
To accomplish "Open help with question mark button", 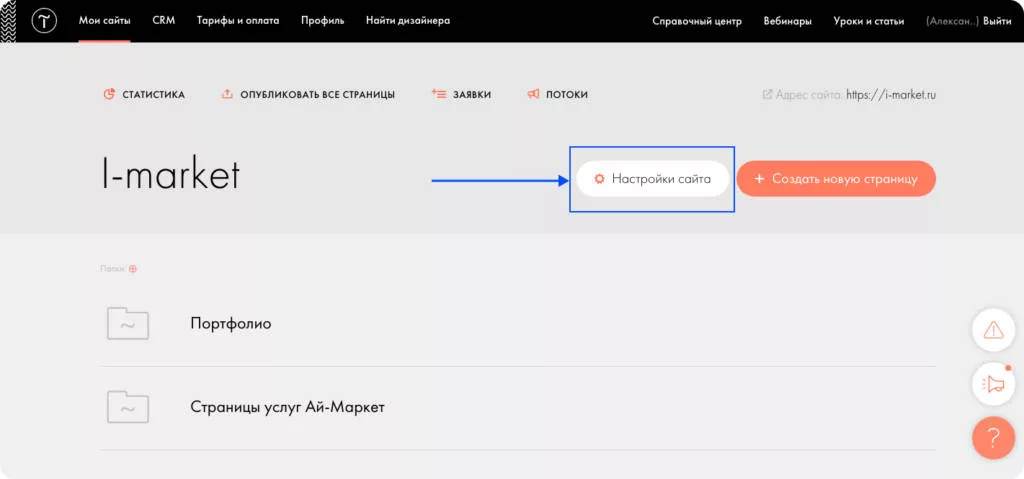I will tap(993, 437).
